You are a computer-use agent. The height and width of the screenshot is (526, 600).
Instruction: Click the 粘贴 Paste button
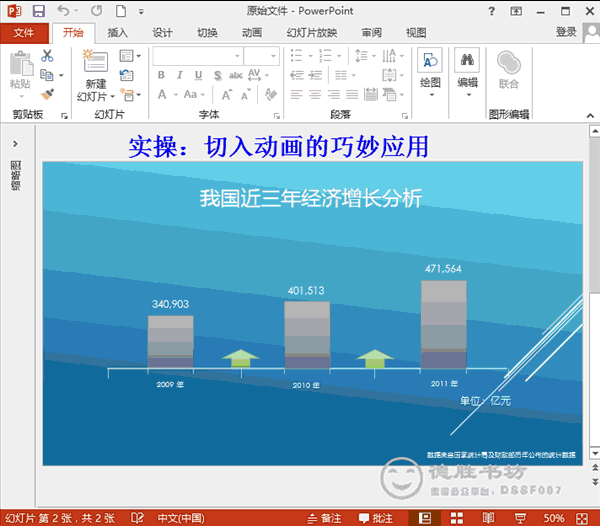[x=21, y=73]
